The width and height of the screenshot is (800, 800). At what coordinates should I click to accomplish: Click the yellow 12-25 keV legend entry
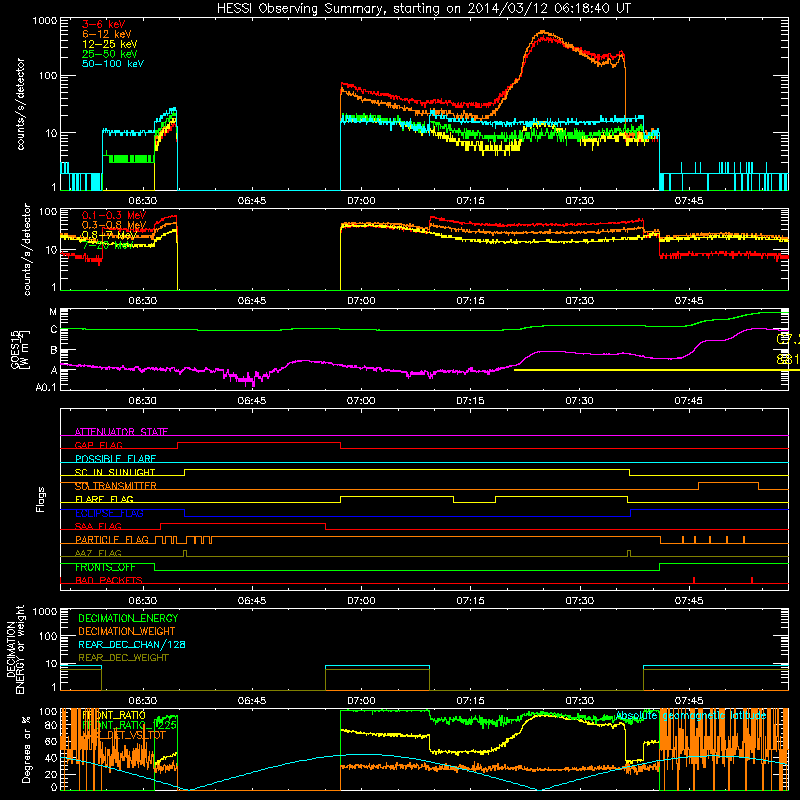[x=110, y=44]
